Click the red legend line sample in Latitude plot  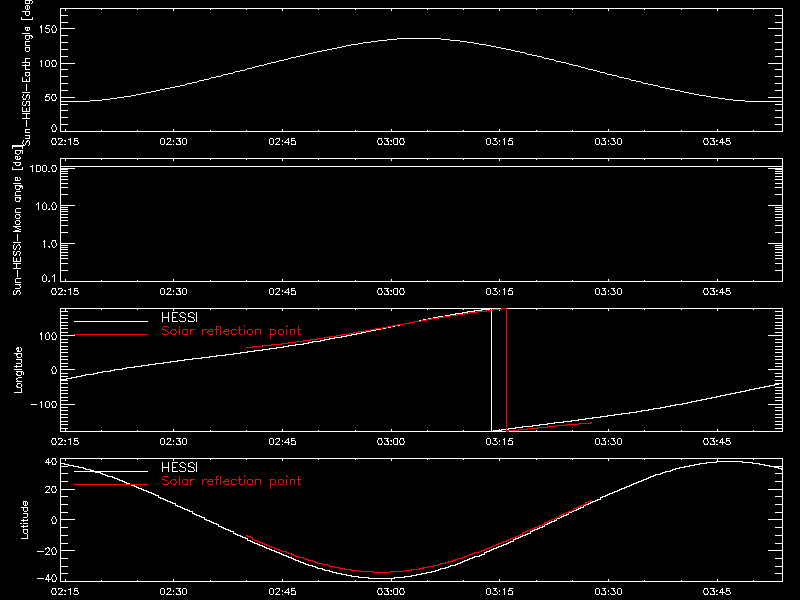click(x=111, y=484)
